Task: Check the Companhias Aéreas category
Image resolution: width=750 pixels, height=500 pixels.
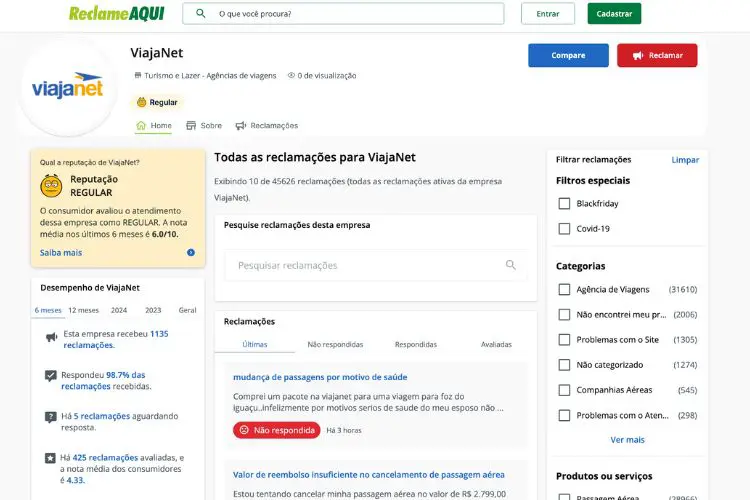Action: 564,390
